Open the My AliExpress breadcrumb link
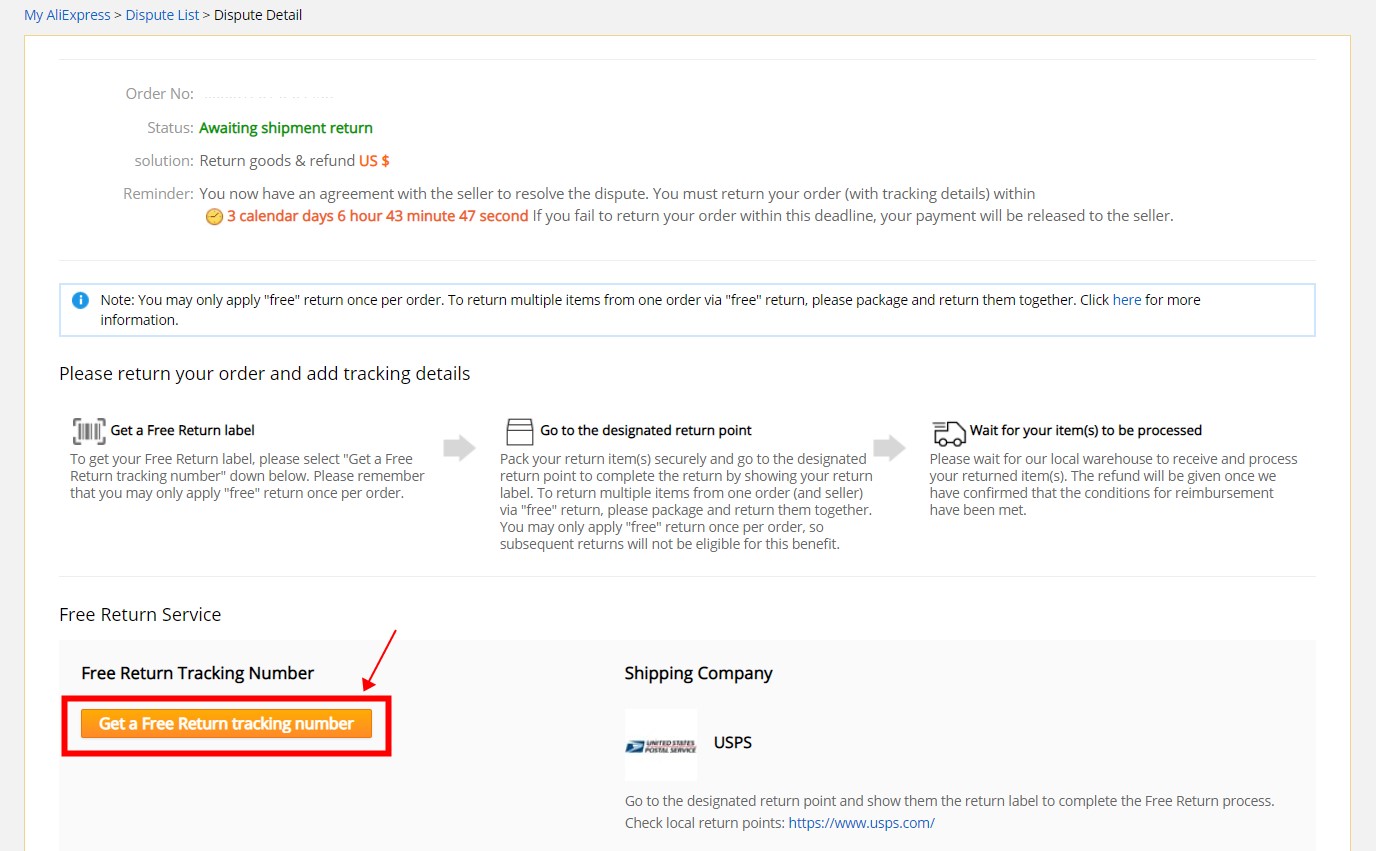Image resolution: width=1376 pixels, height=851 pixels. click(67, 15)
